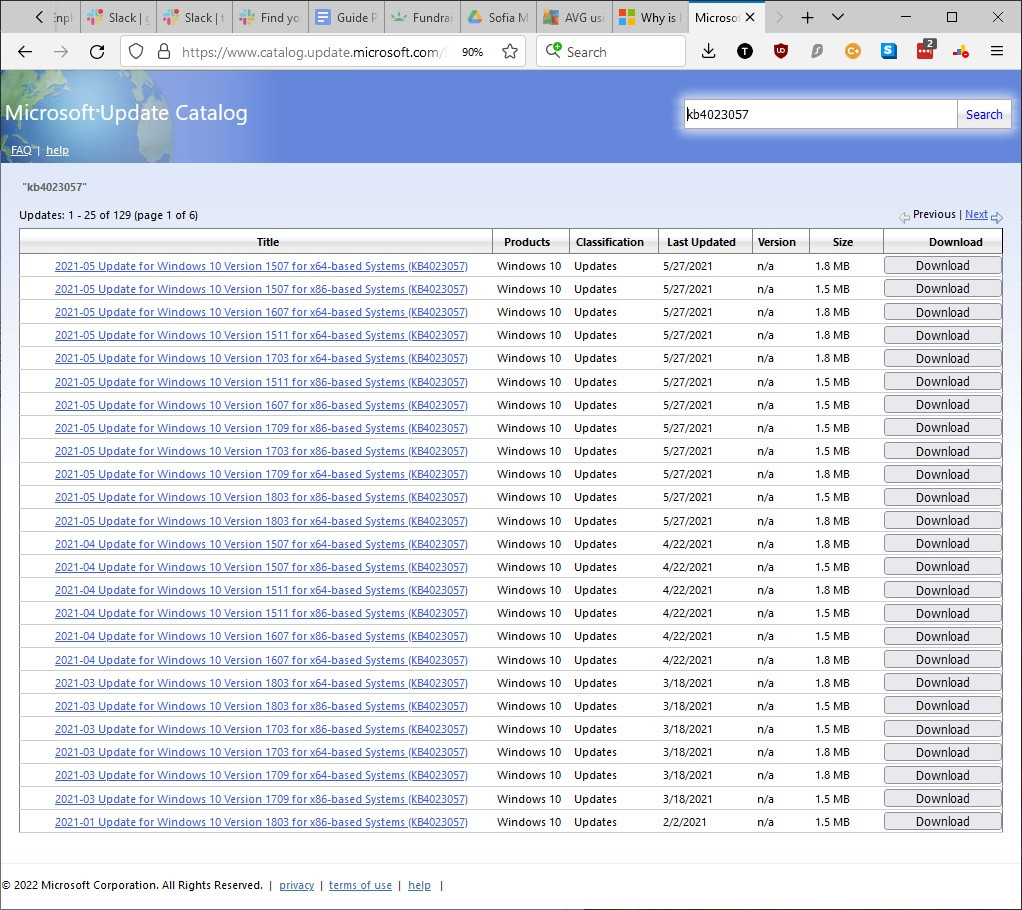1022x910 pixels.
Task: Download 2021-04 Version 1607 x86 update
Action: coord(942,636)
